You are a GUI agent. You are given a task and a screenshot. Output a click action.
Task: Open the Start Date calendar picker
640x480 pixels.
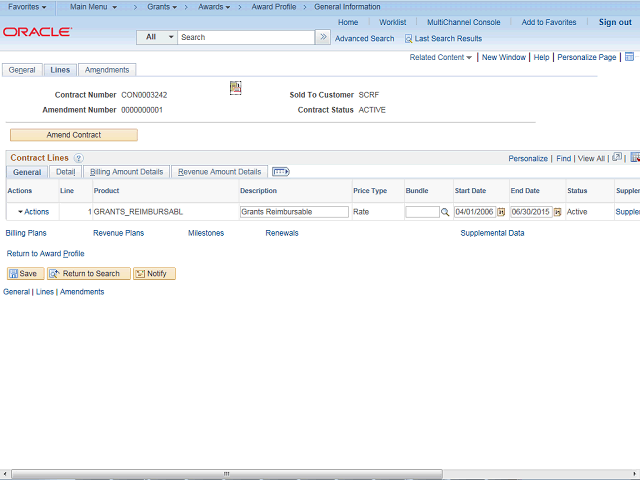501,212
